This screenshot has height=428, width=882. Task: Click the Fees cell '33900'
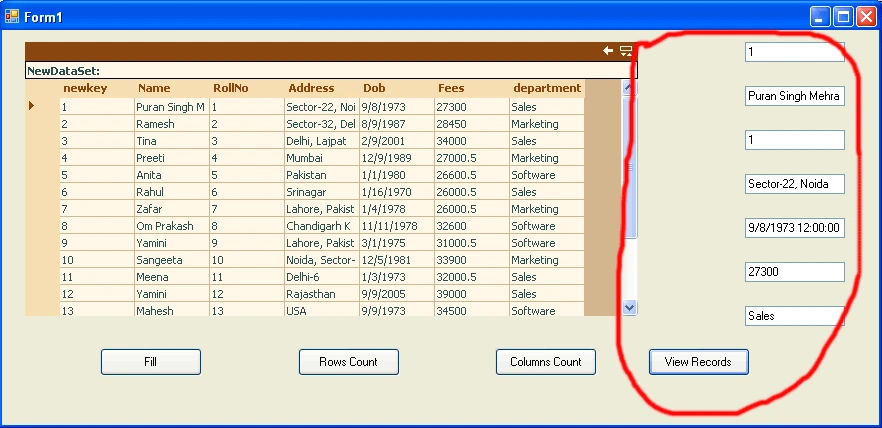tap(472, 260)
